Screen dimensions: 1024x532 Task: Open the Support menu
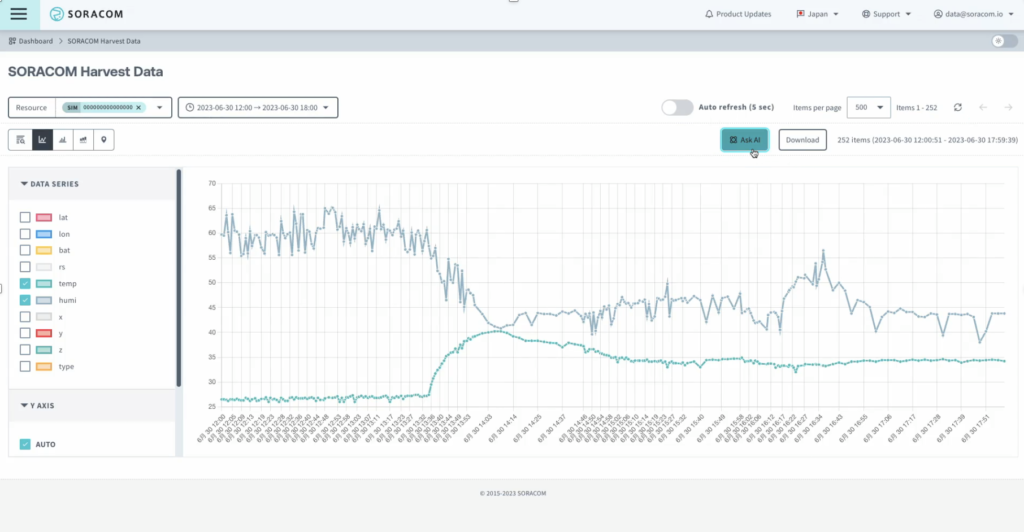tap(886, 14)
